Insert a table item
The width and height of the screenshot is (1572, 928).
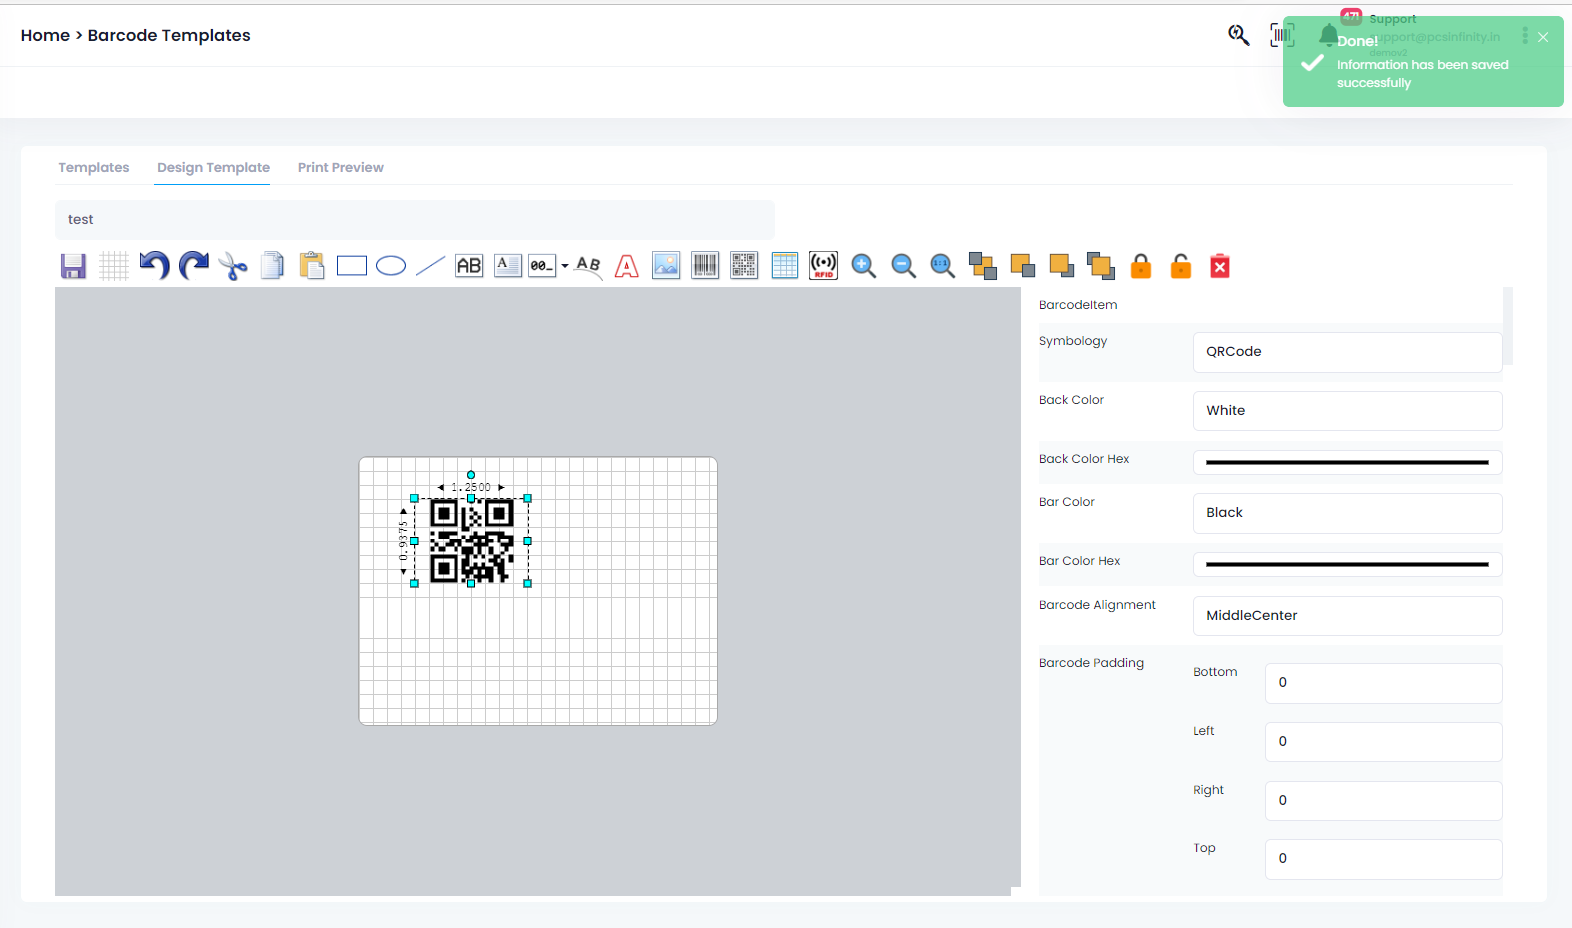pos(785,266)
